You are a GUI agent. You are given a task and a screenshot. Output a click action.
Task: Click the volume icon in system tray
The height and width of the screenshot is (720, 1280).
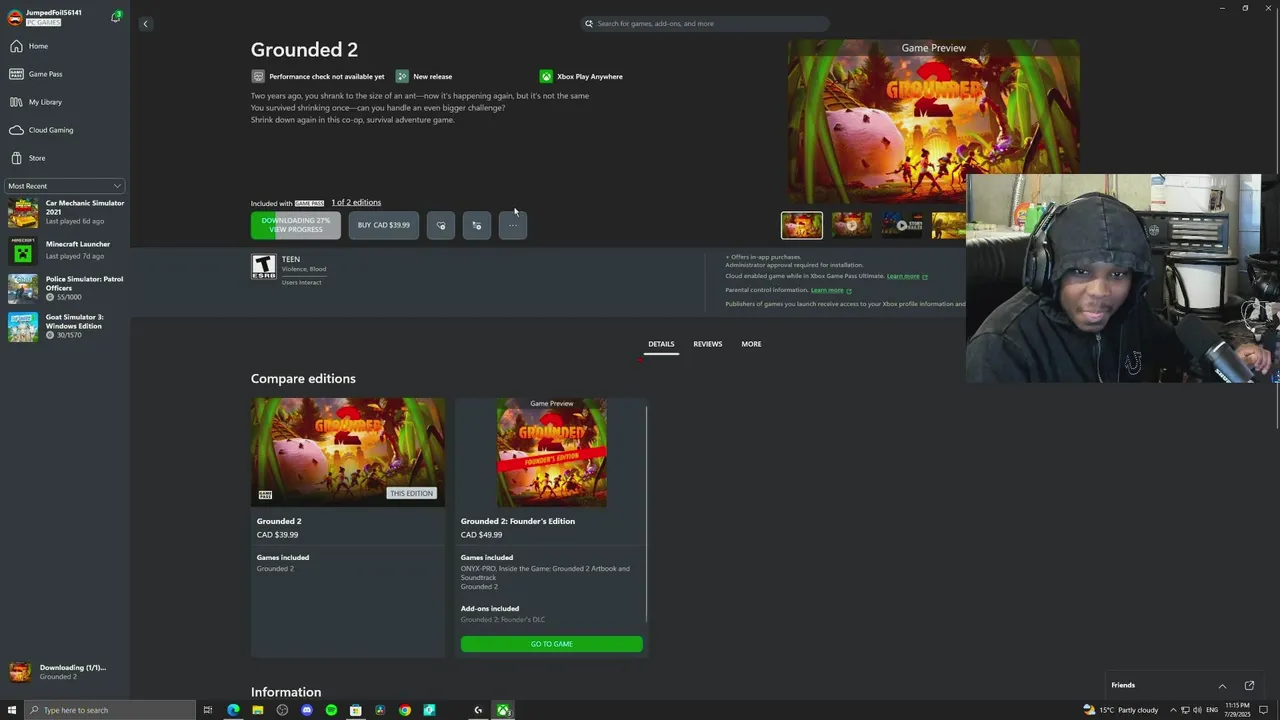click(x=1197, y=710)
